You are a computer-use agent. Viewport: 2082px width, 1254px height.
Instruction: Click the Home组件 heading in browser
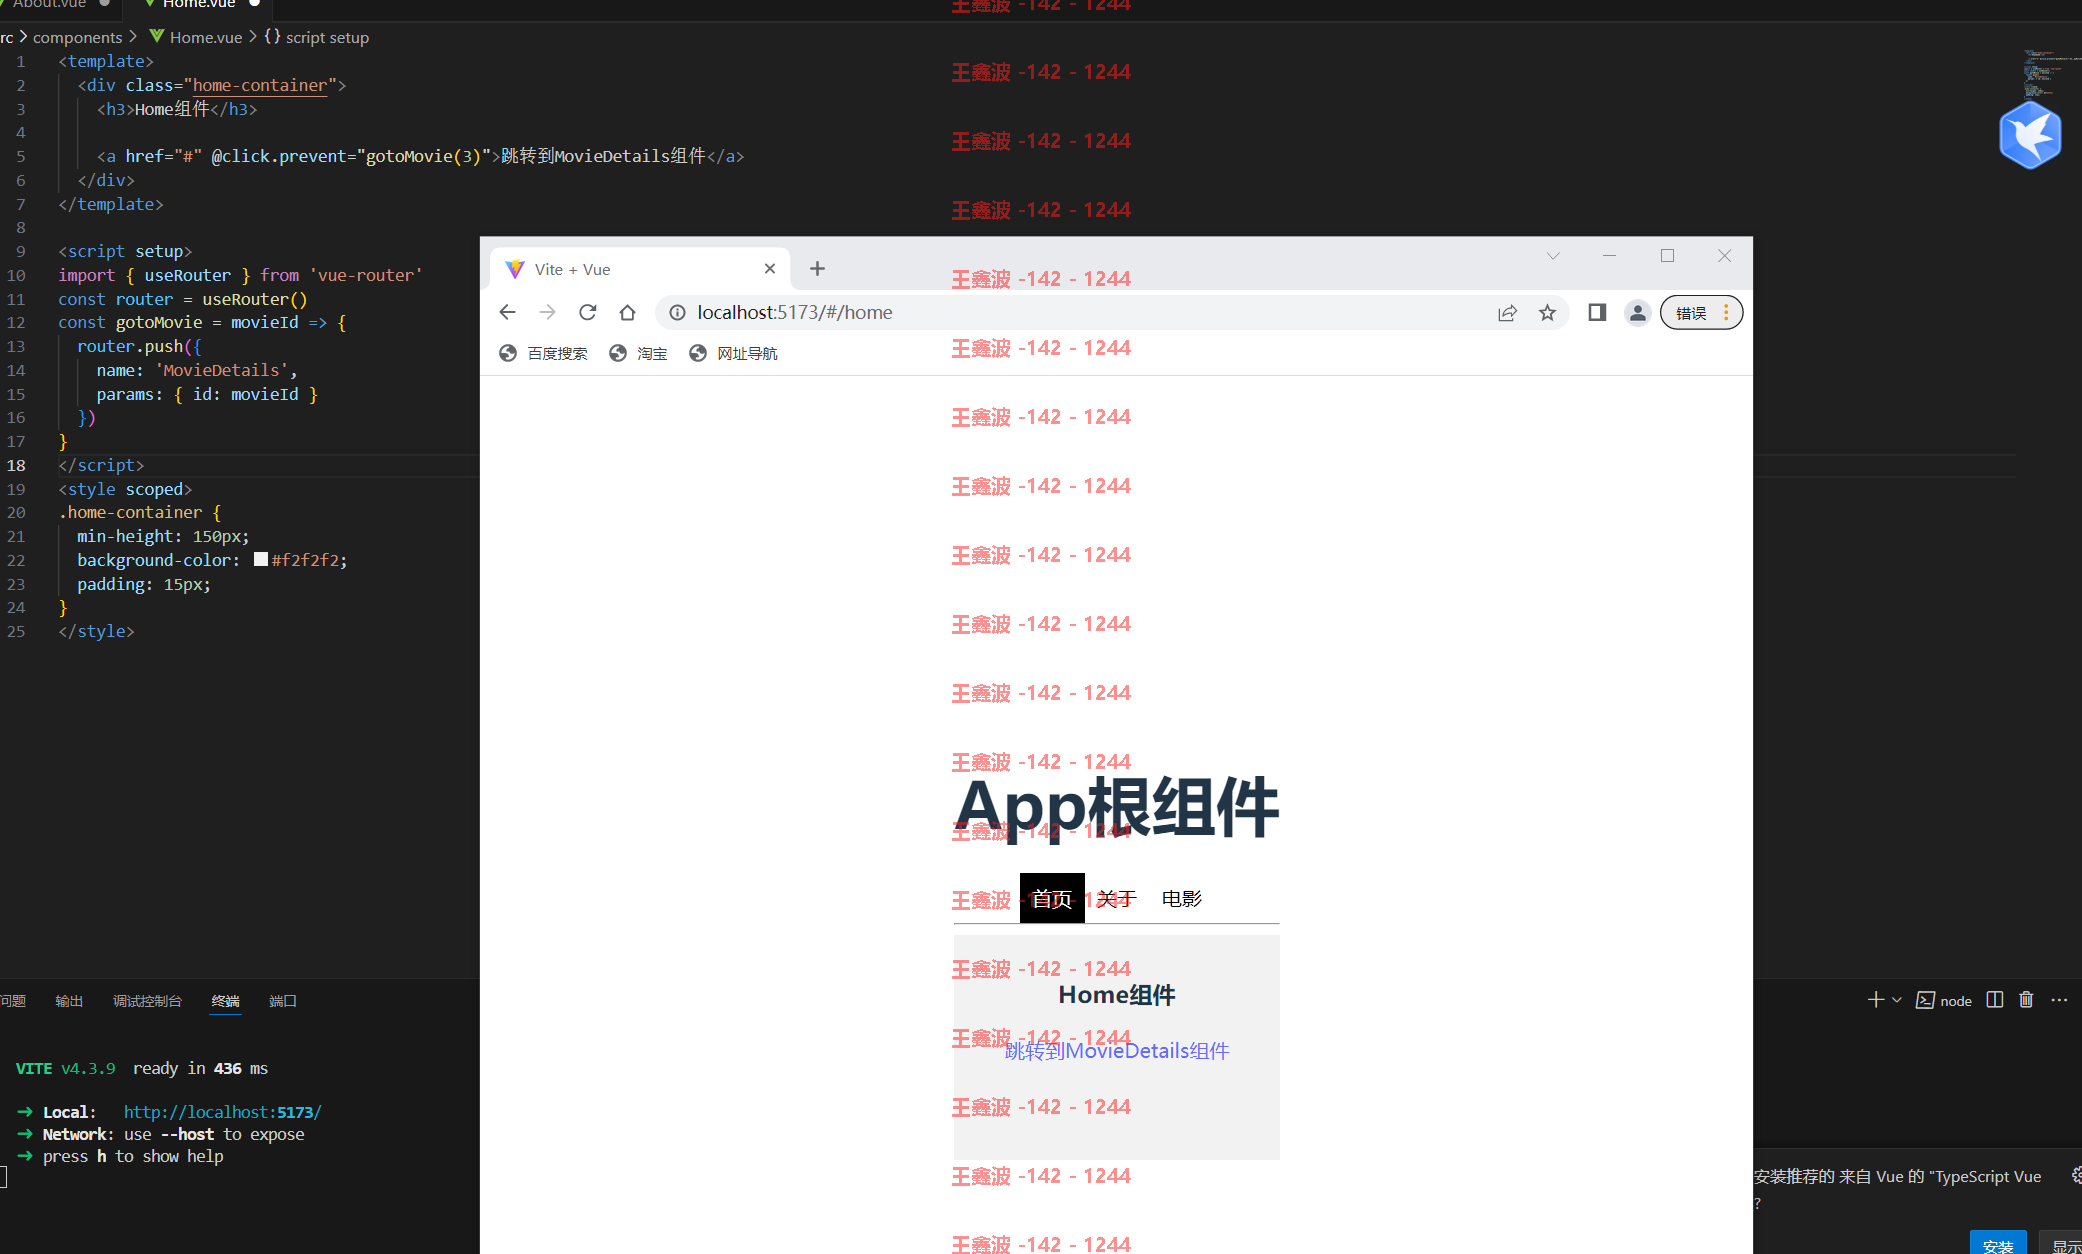click(1117, 996)
